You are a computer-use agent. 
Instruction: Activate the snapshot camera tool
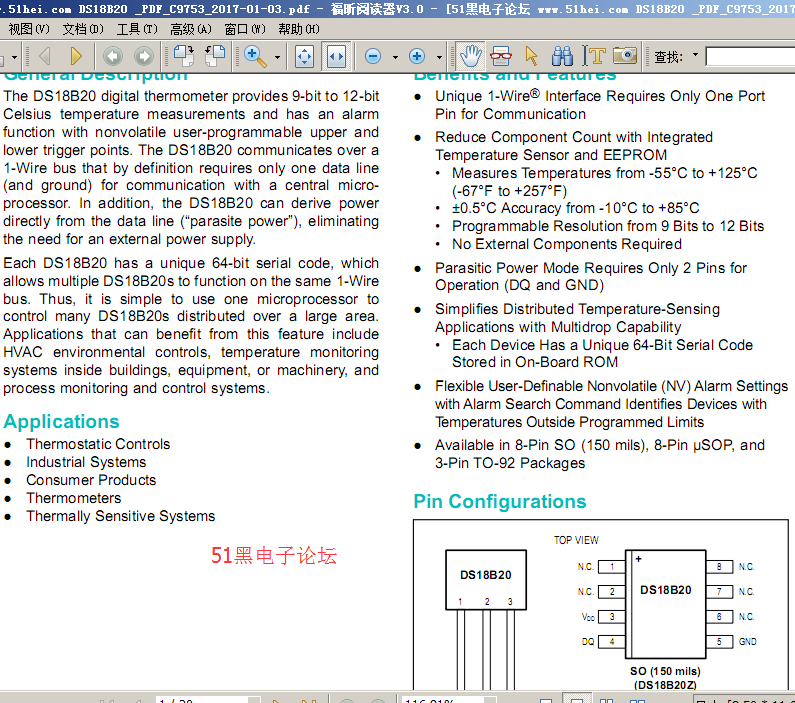pos(625,55)
